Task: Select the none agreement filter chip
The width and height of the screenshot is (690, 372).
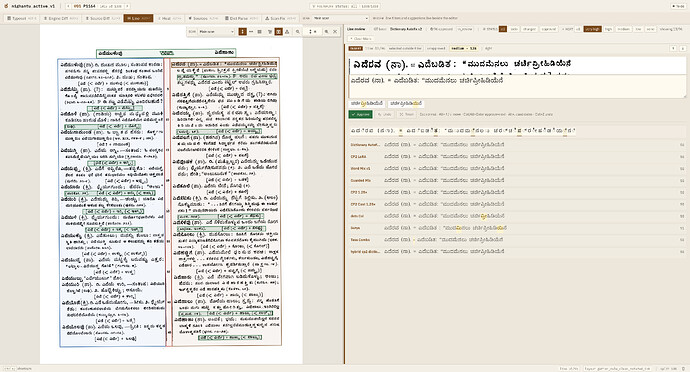Action: pyautogui.click(x=650, y=29)
